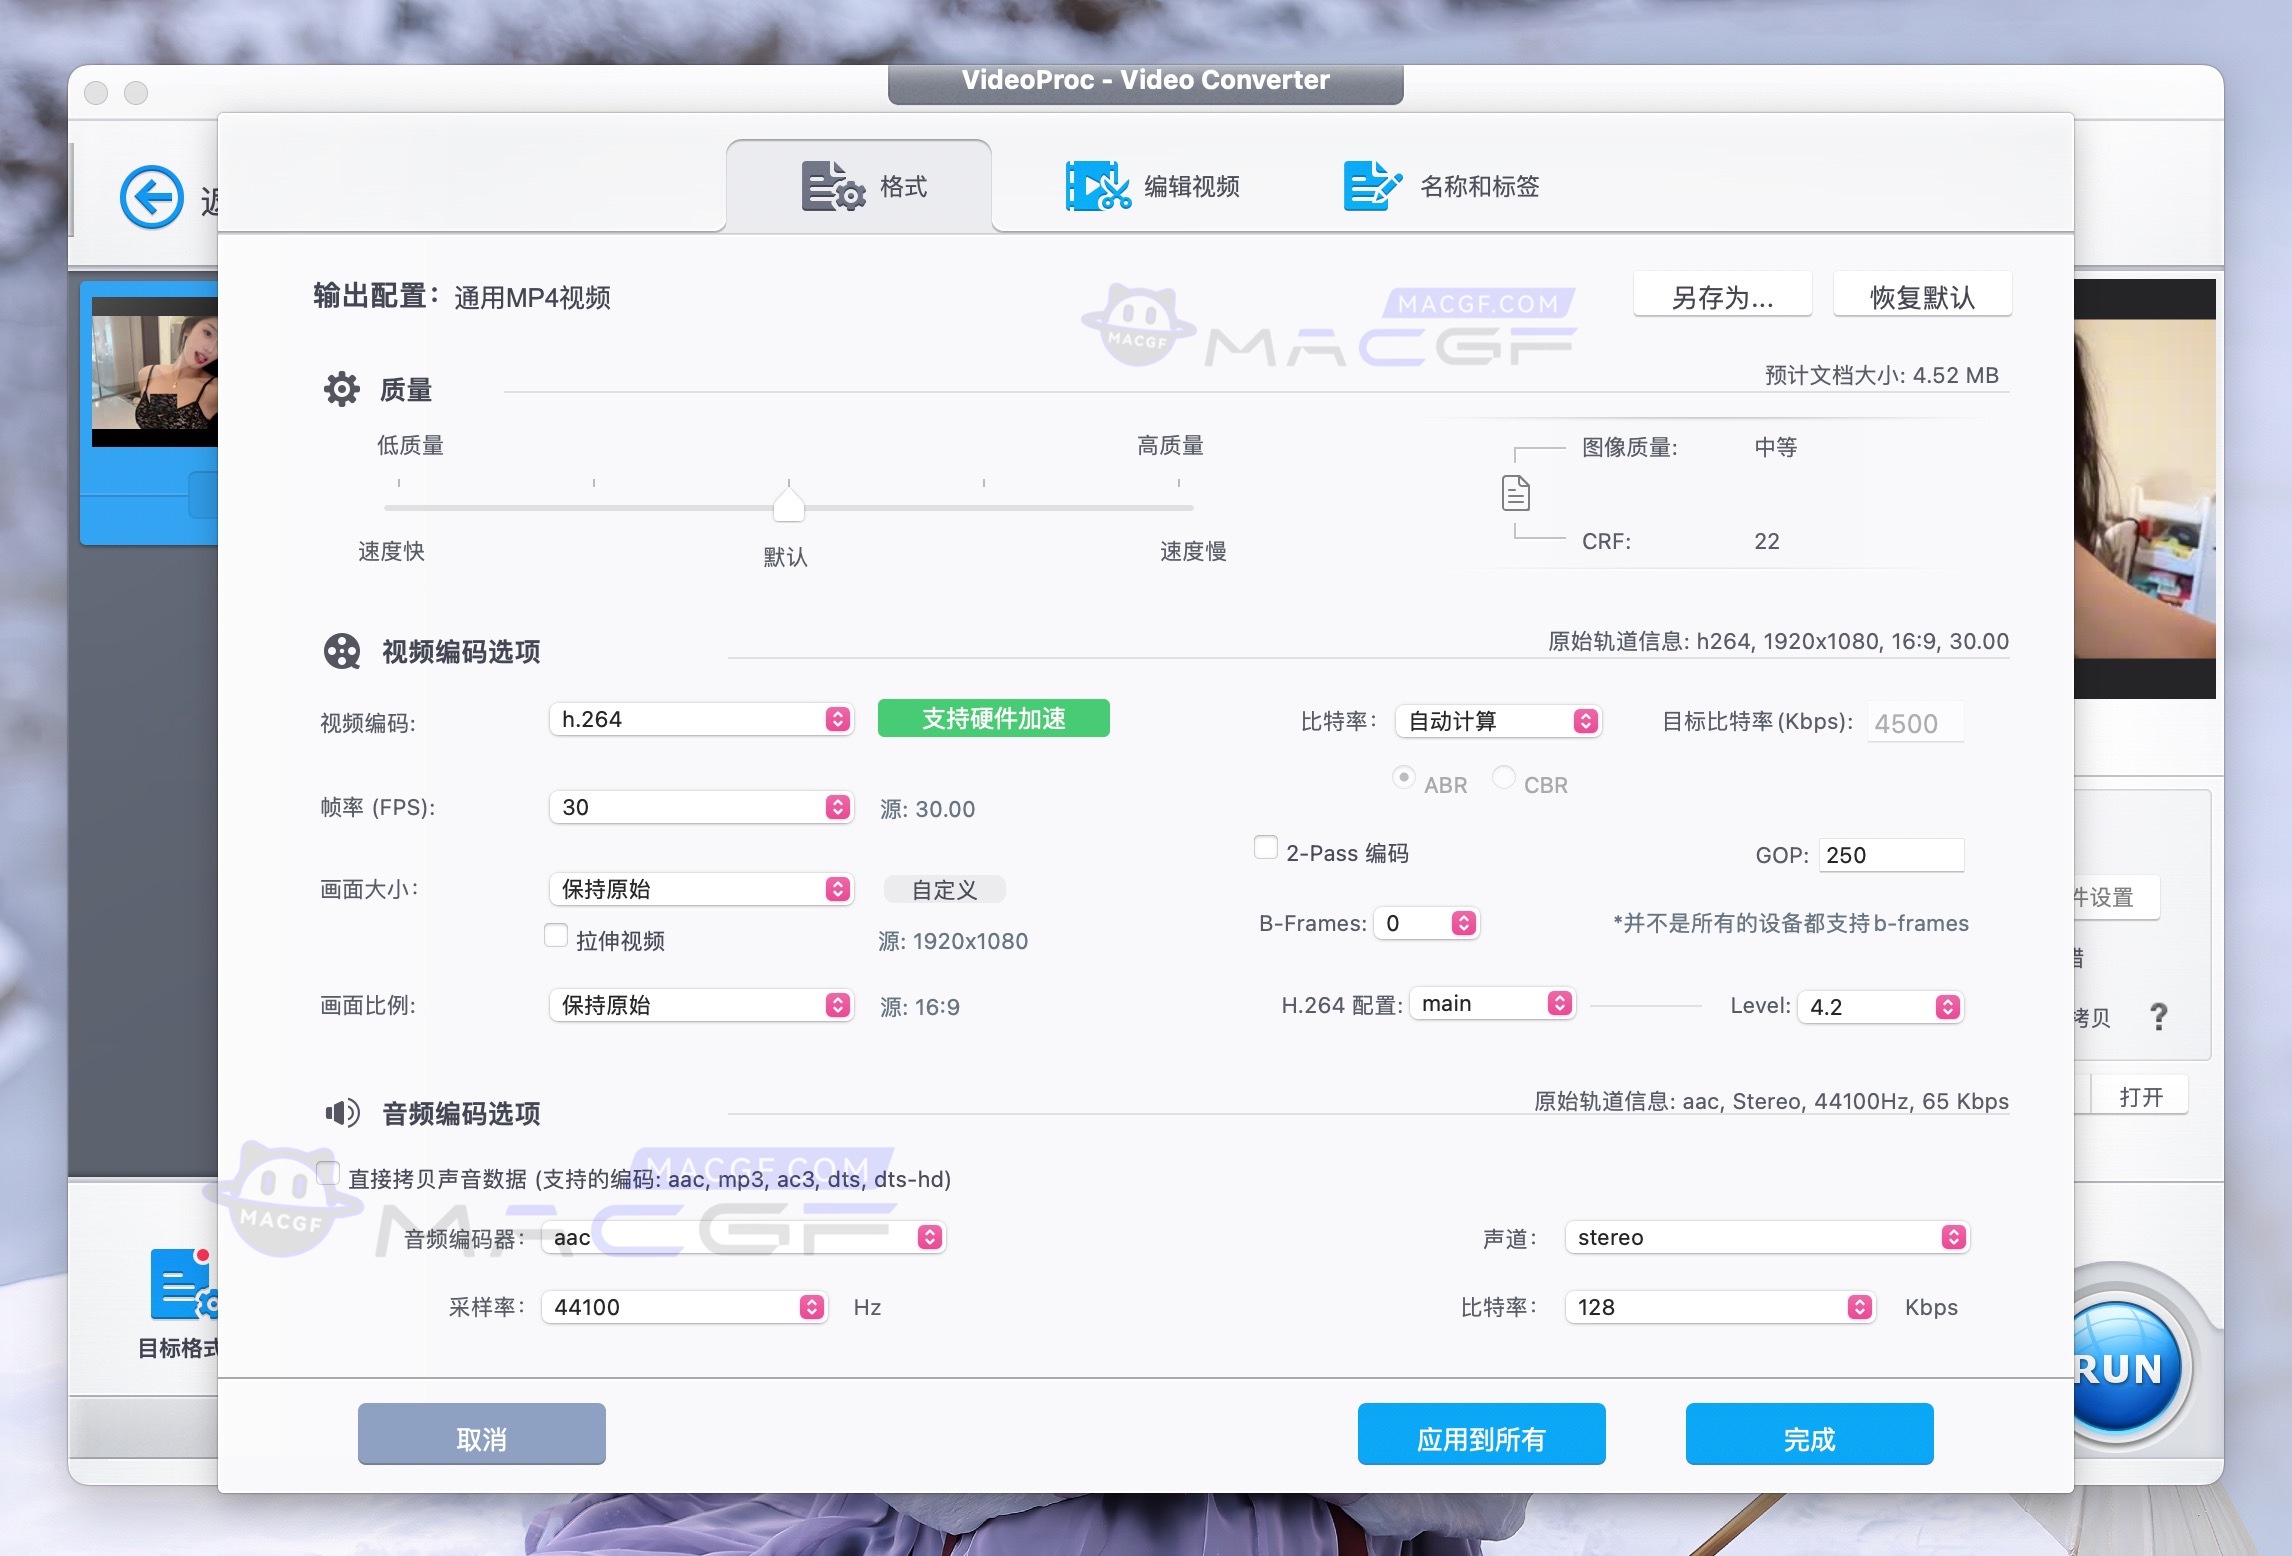
Task: Click the 音频编码选项 speaker icon
Action: [341, 1112]
